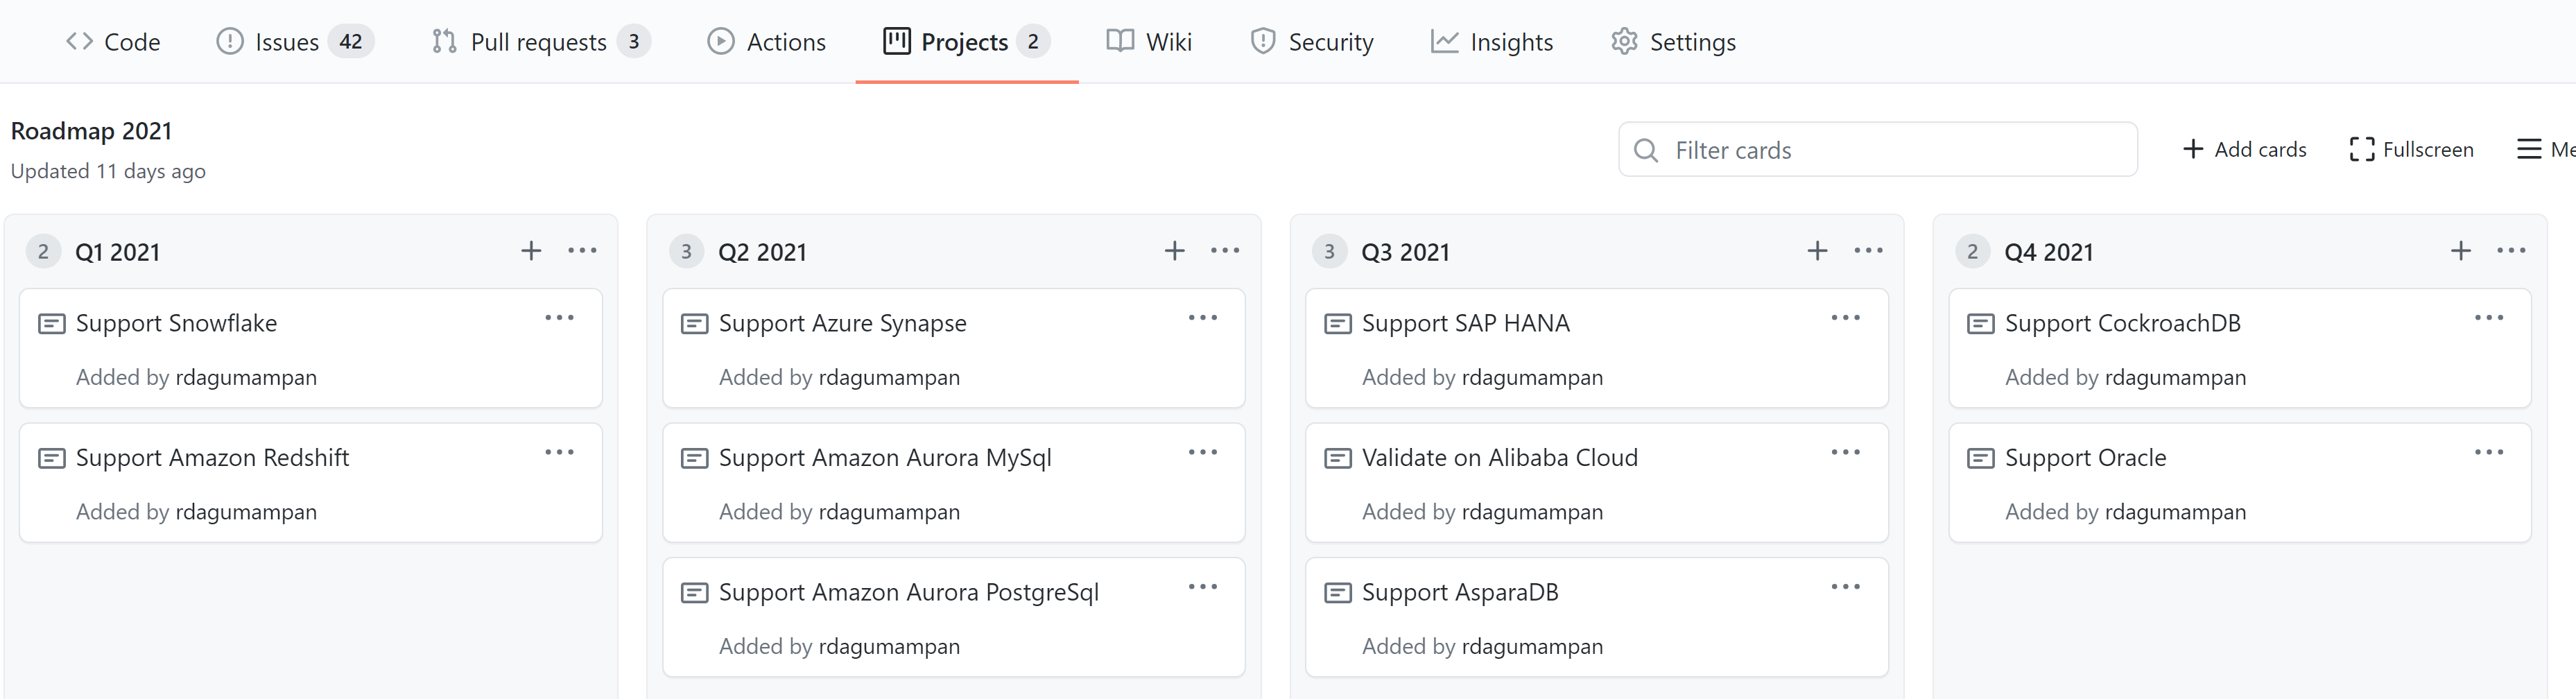Open the Q1 2021 column options menu
This screenshot has height=699, width=2576.
[582, 251]
